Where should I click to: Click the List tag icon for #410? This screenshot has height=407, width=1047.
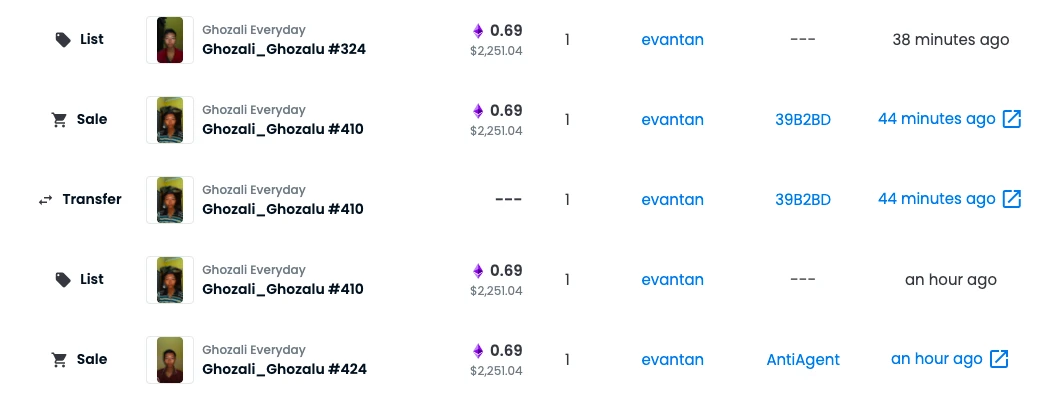click(63, 280)
